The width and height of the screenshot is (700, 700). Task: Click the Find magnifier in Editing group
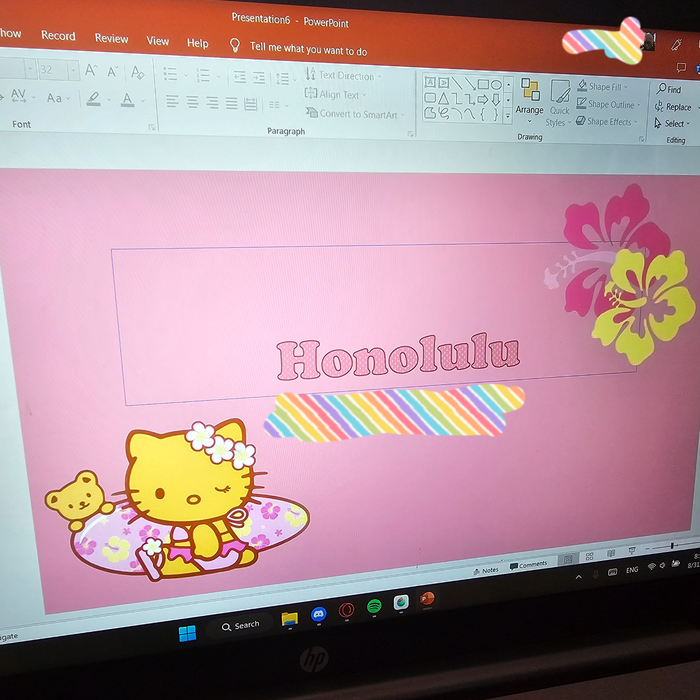click(x=662, y=90)
